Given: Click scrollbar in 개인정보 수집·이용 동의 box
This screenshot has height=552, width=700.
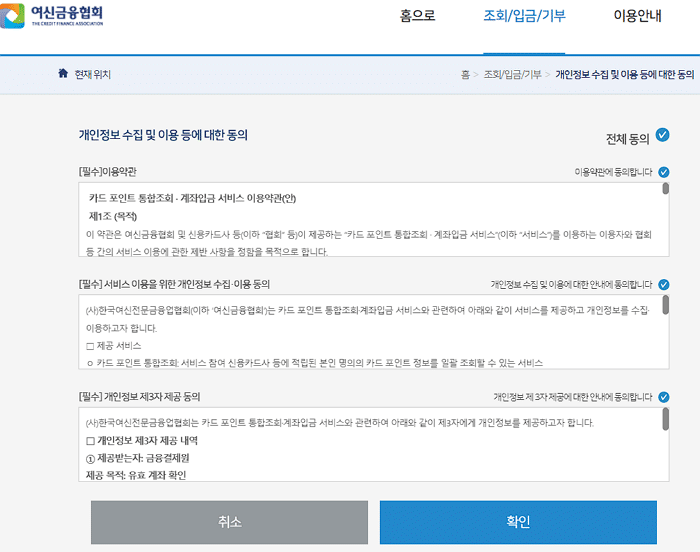Looking at the screenshot, I should (665, 306).
